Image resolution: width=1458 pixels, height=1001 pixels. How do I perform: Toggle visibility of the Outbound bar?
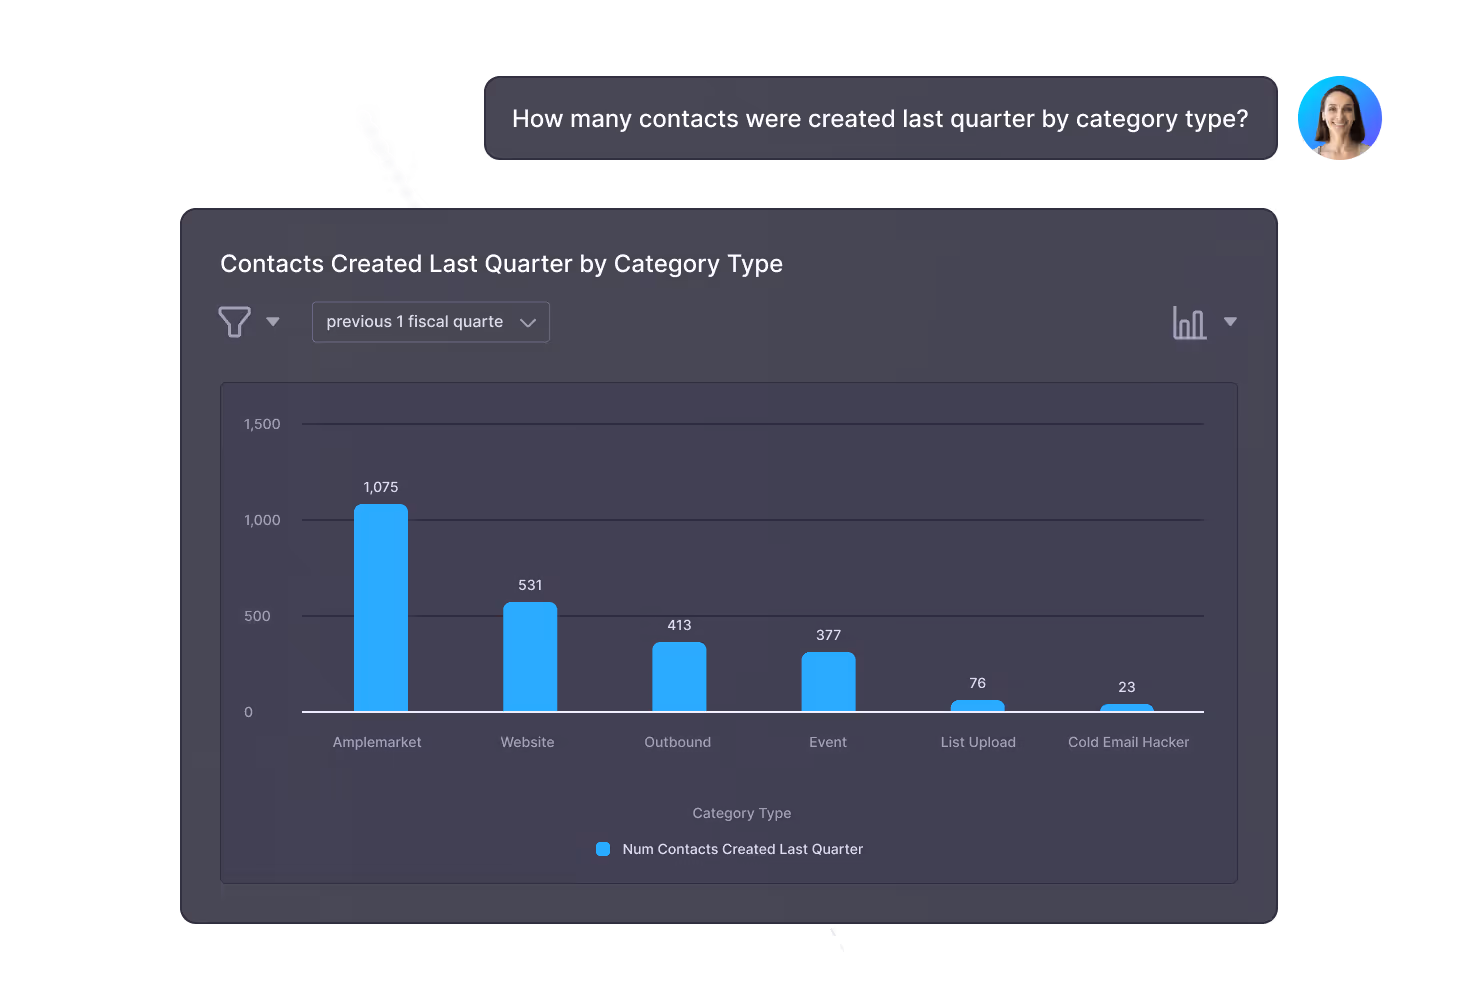[678, 675]
